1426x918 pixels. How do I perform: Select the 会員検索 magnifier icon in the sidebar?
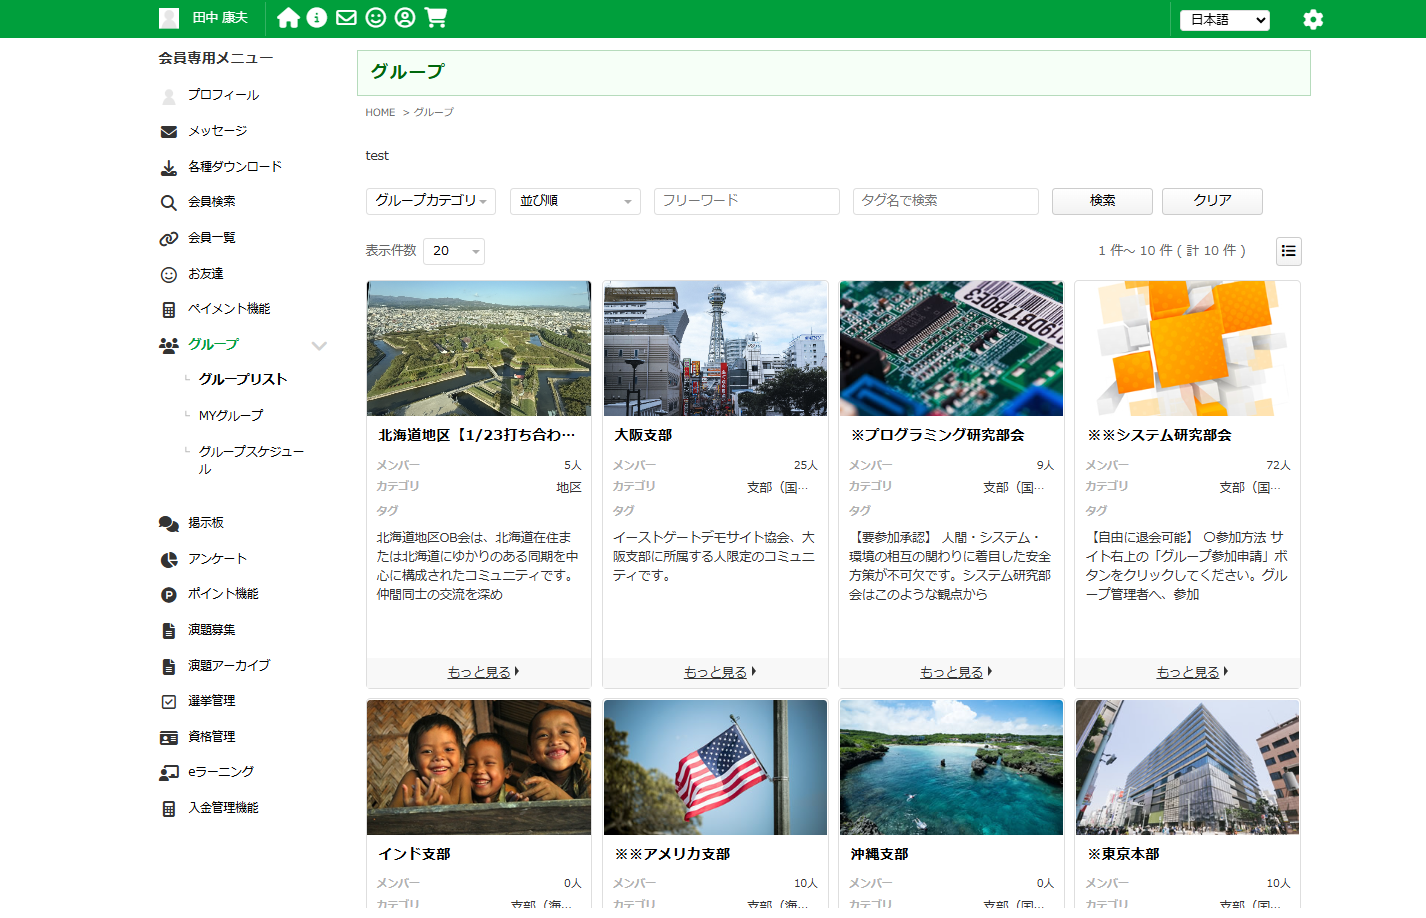click(167, 202)
